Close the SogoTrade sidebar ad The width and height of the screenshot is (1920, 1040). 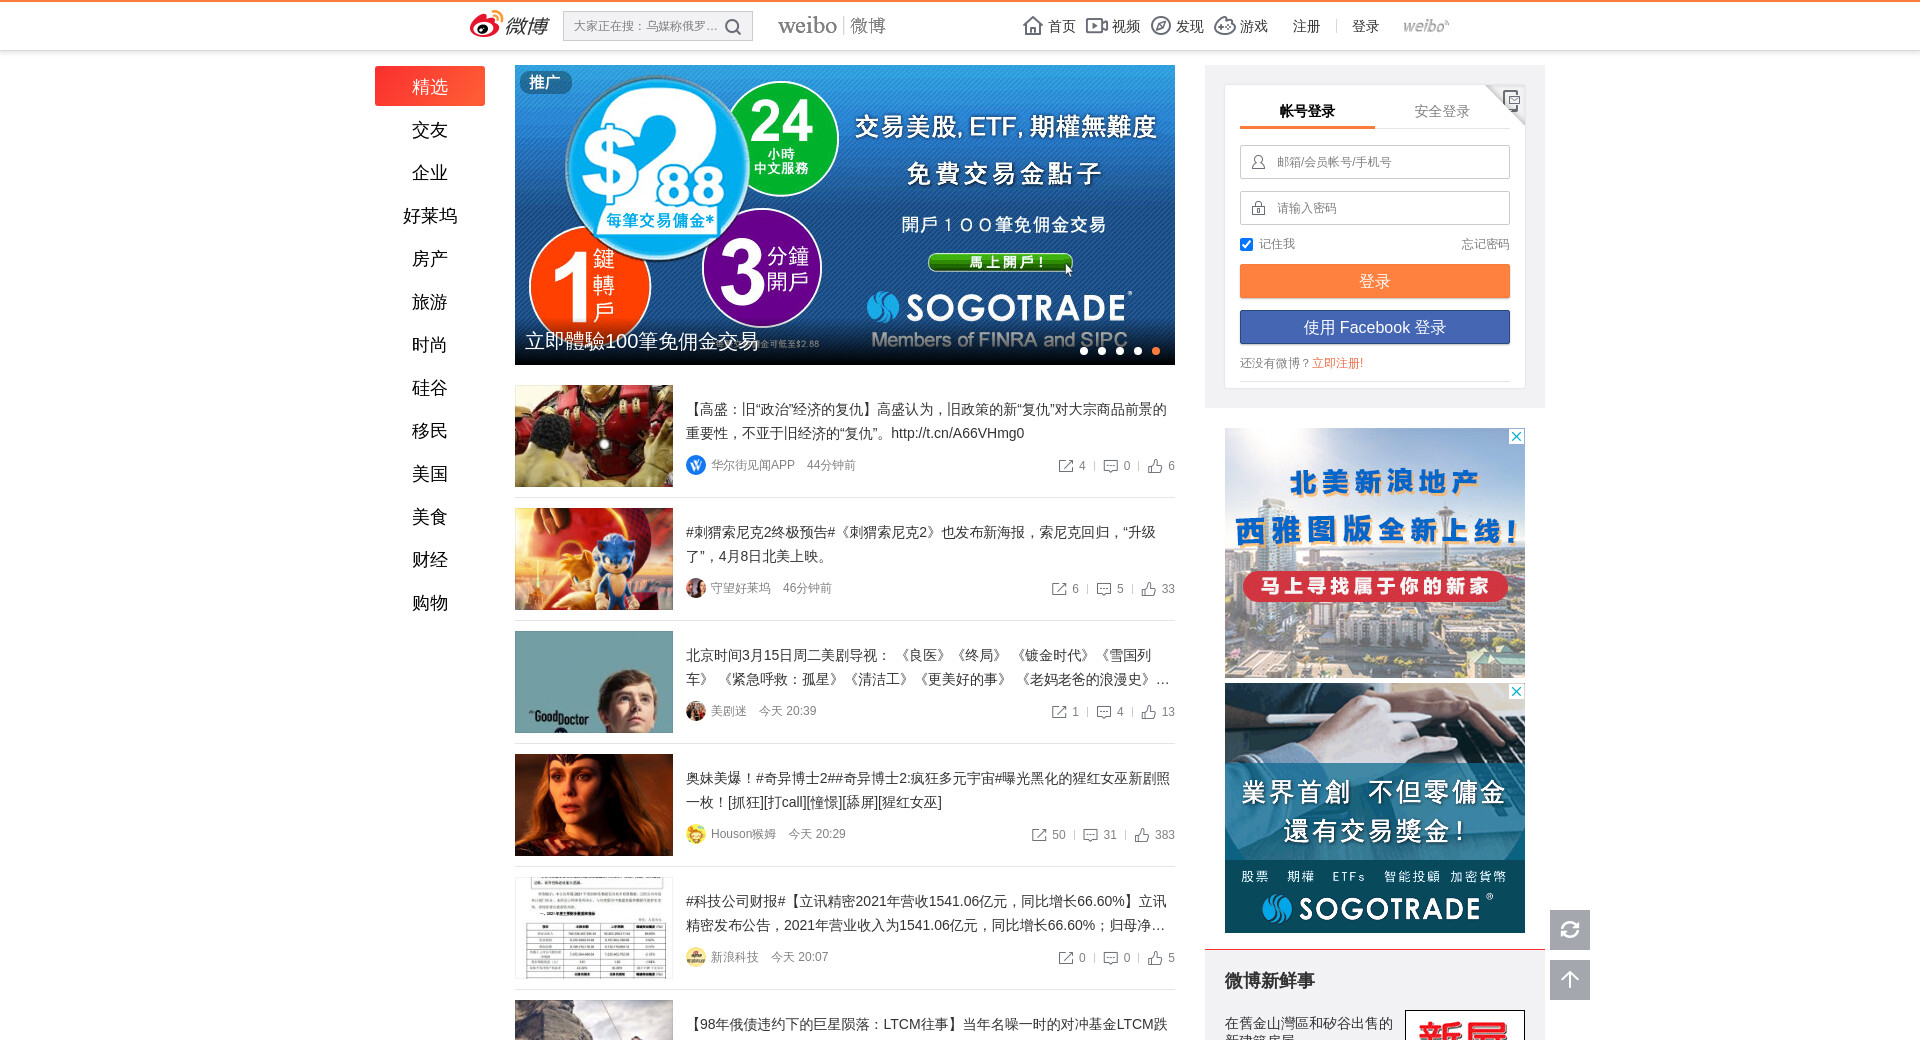point(1516,692)
